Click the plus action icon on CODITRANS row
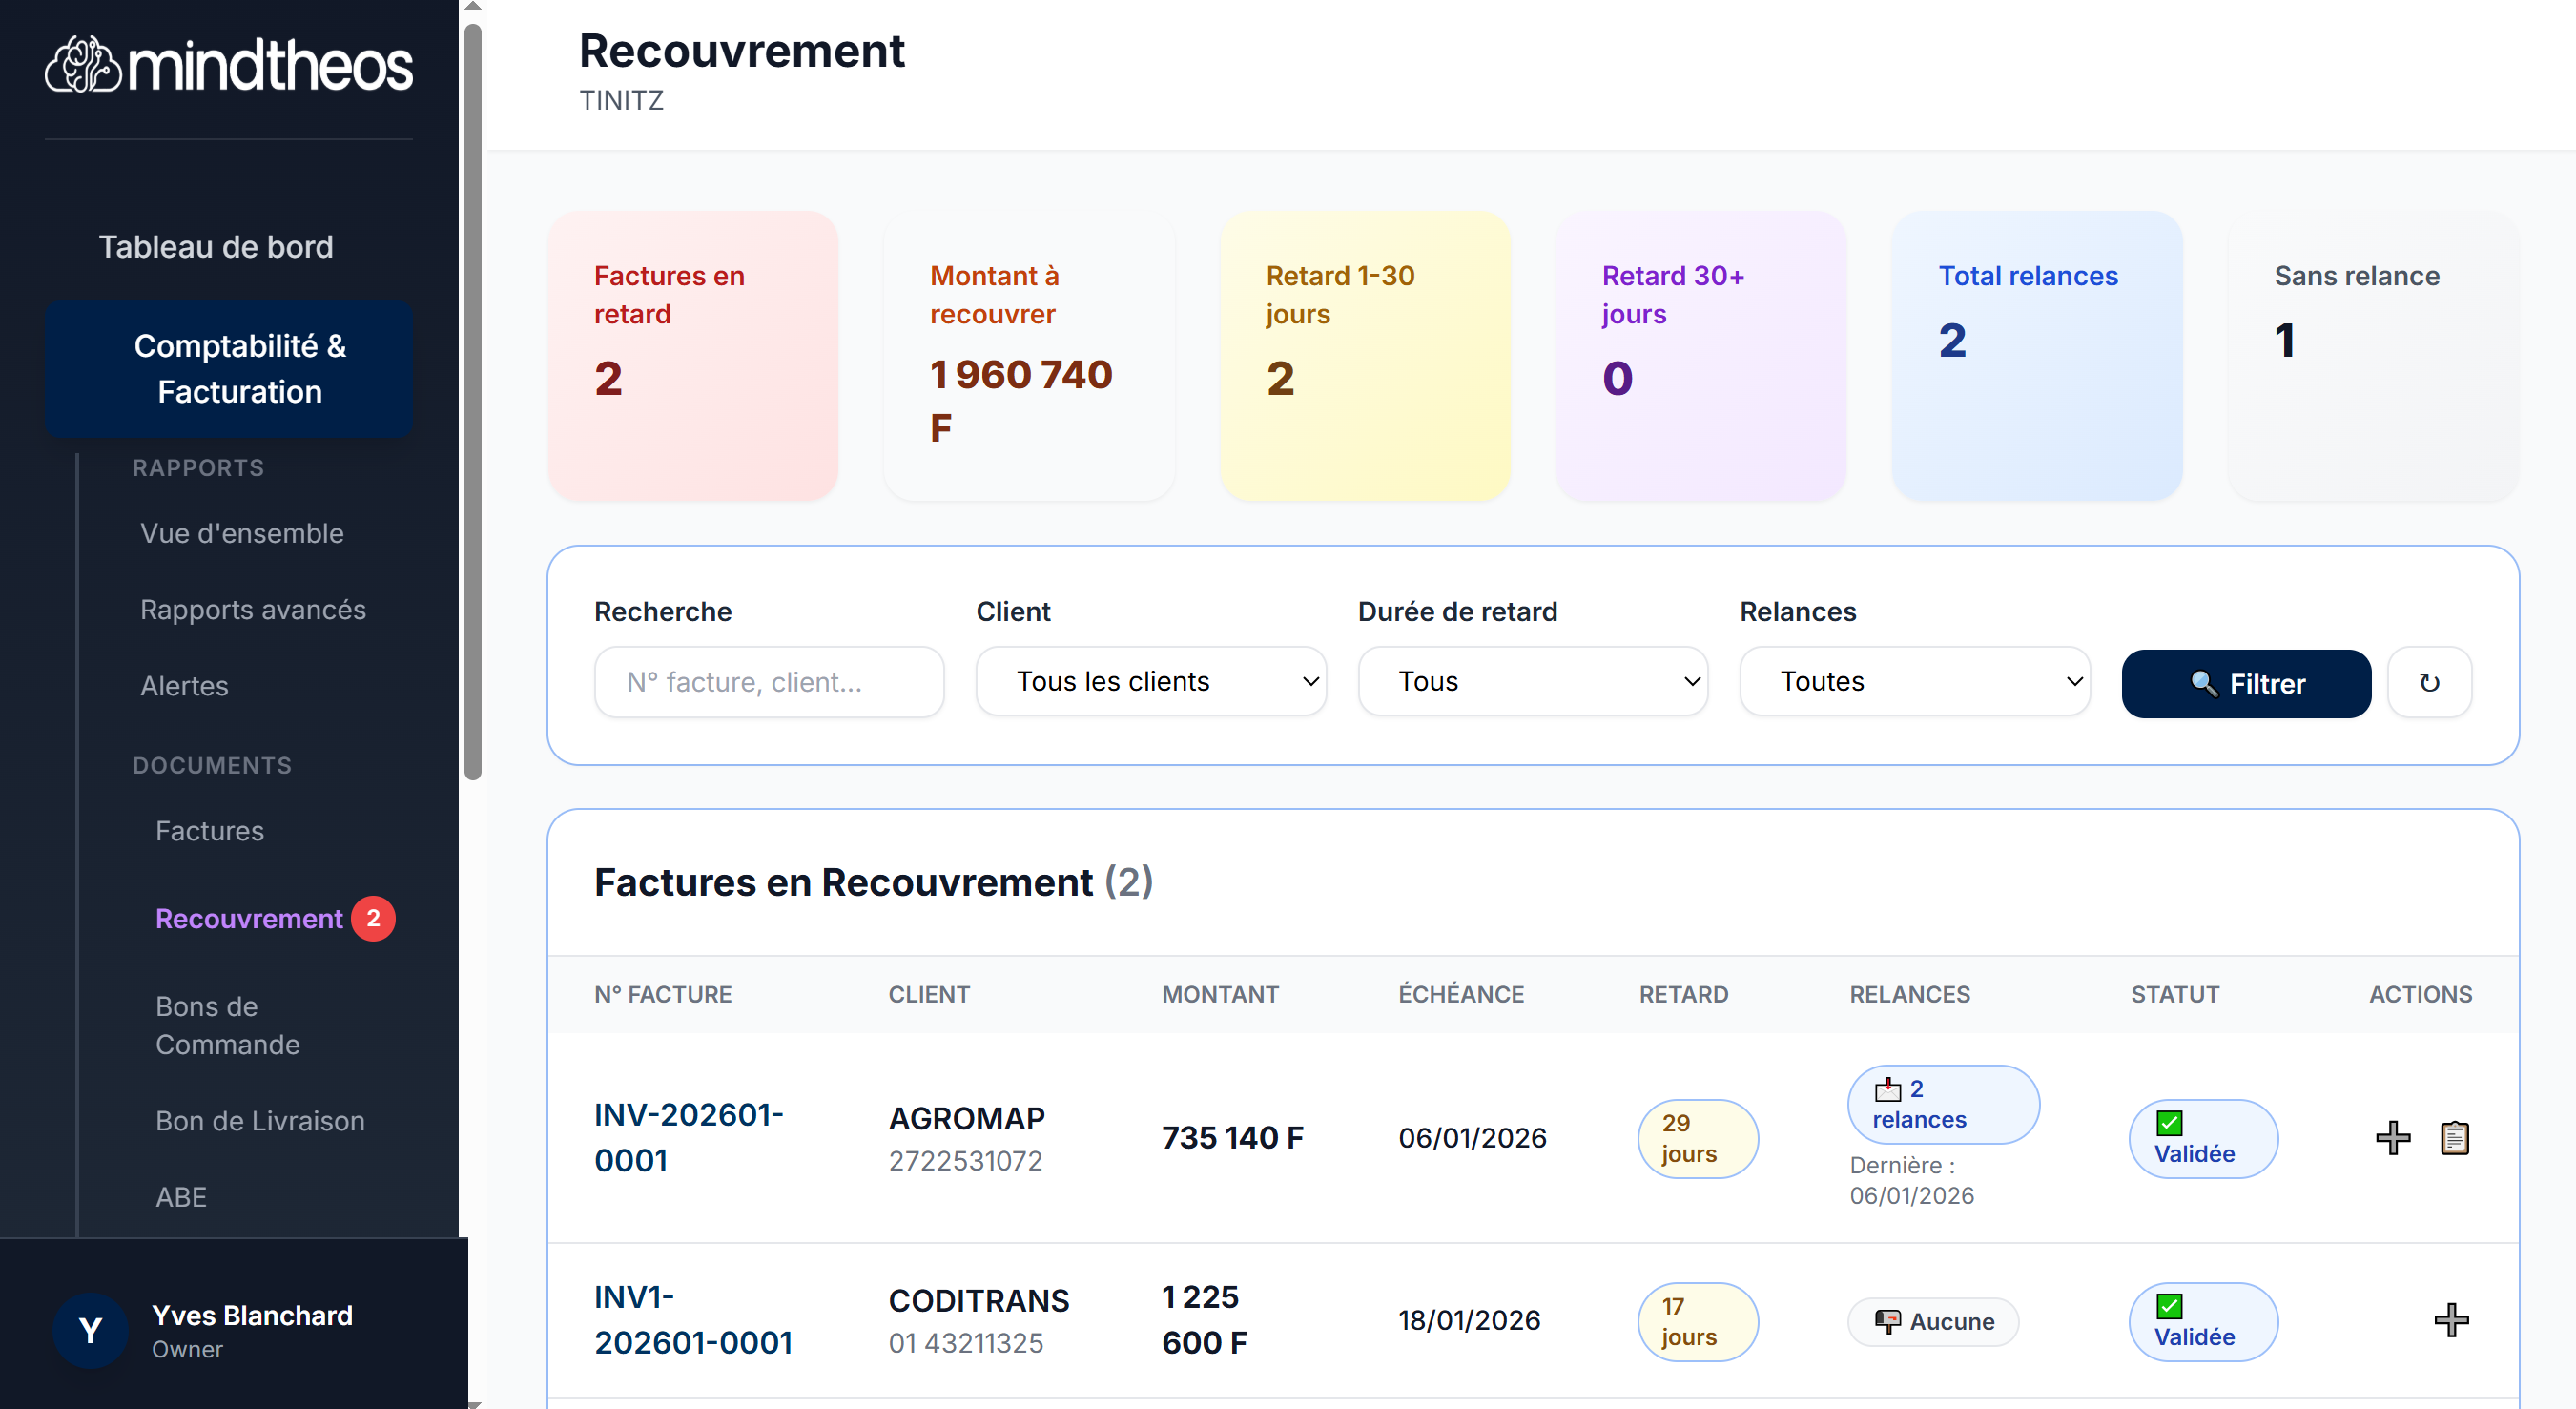Screen dimensions: 2576x1409 tap(2452, 1320)
